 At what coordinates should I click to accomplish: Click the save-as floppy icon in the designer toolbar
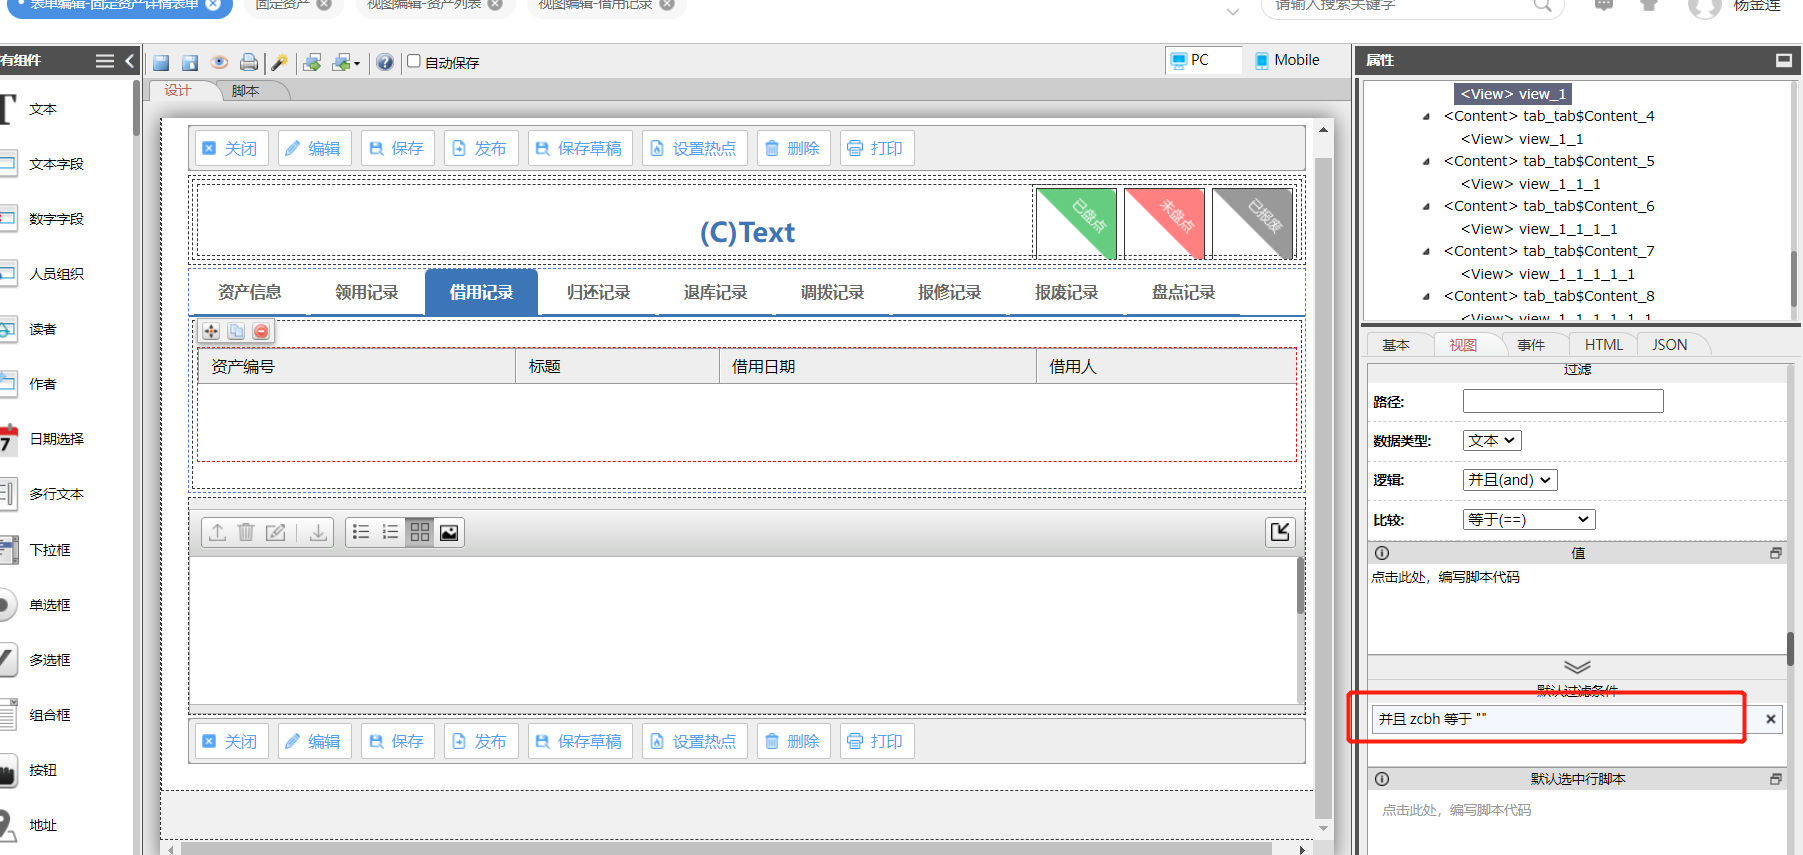[x=190, y=63]
